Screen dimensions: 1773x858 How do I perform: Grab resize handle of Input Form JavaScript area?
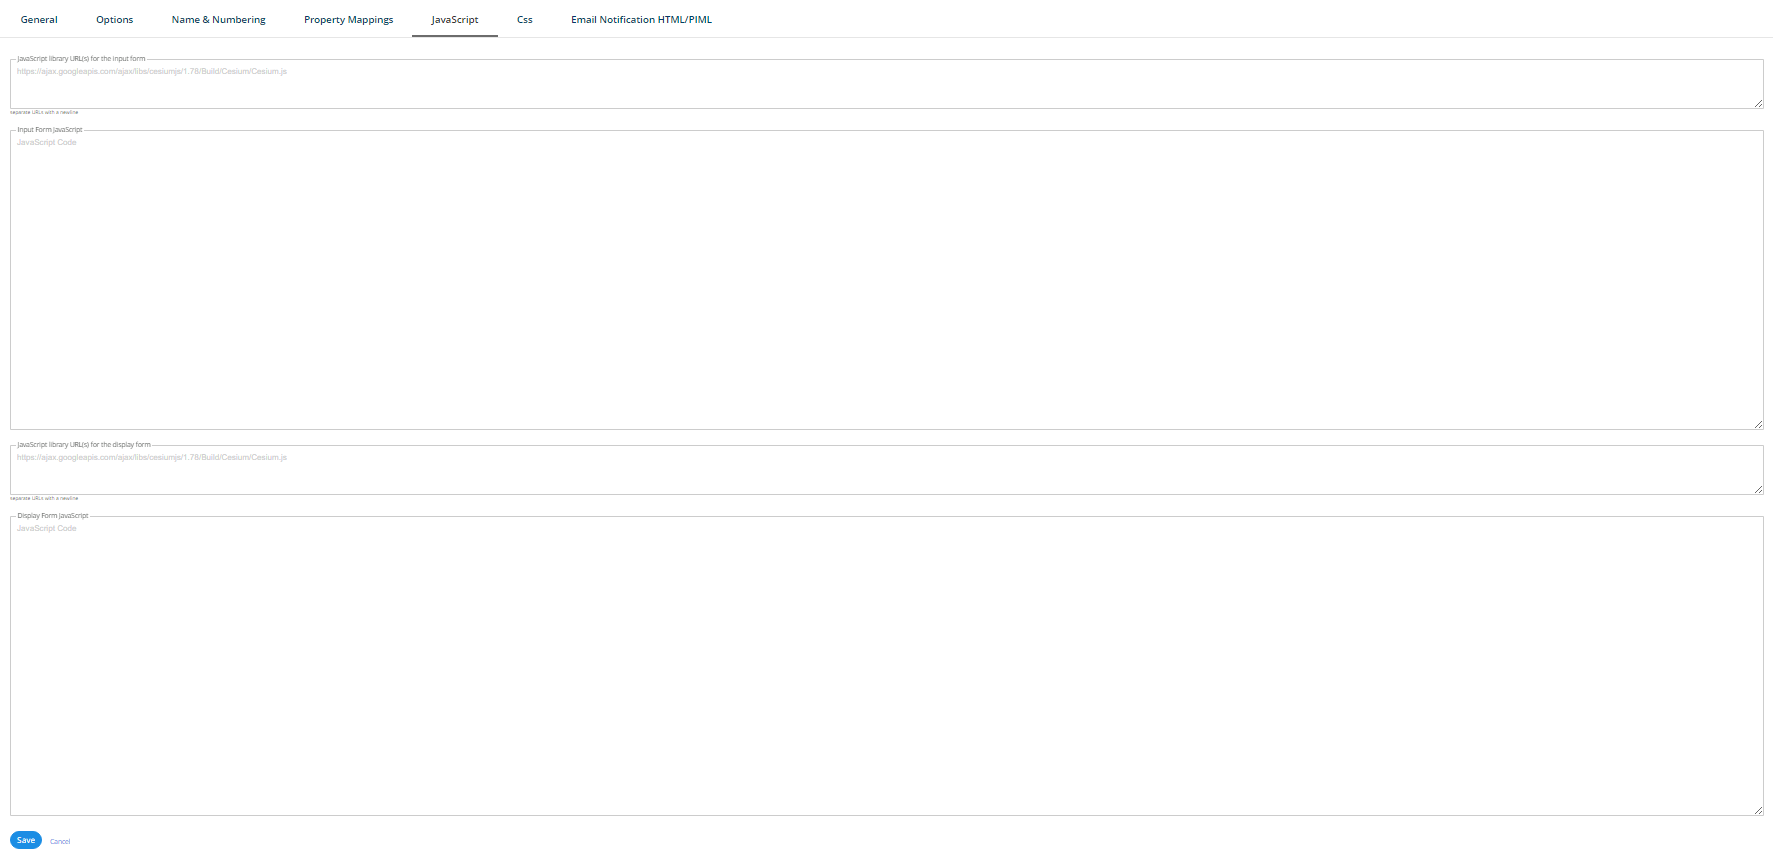pyautogui.click(x=1758, y=424)
